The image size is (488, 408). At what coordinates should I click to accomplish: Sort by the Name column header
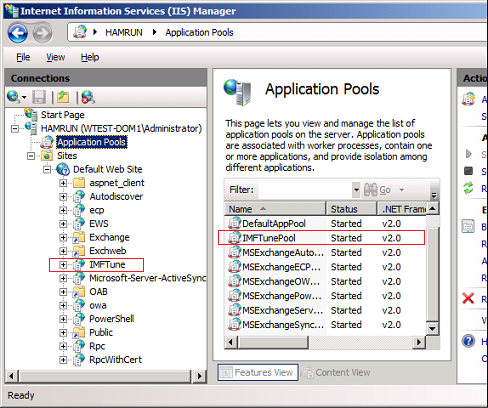(275, 209)
